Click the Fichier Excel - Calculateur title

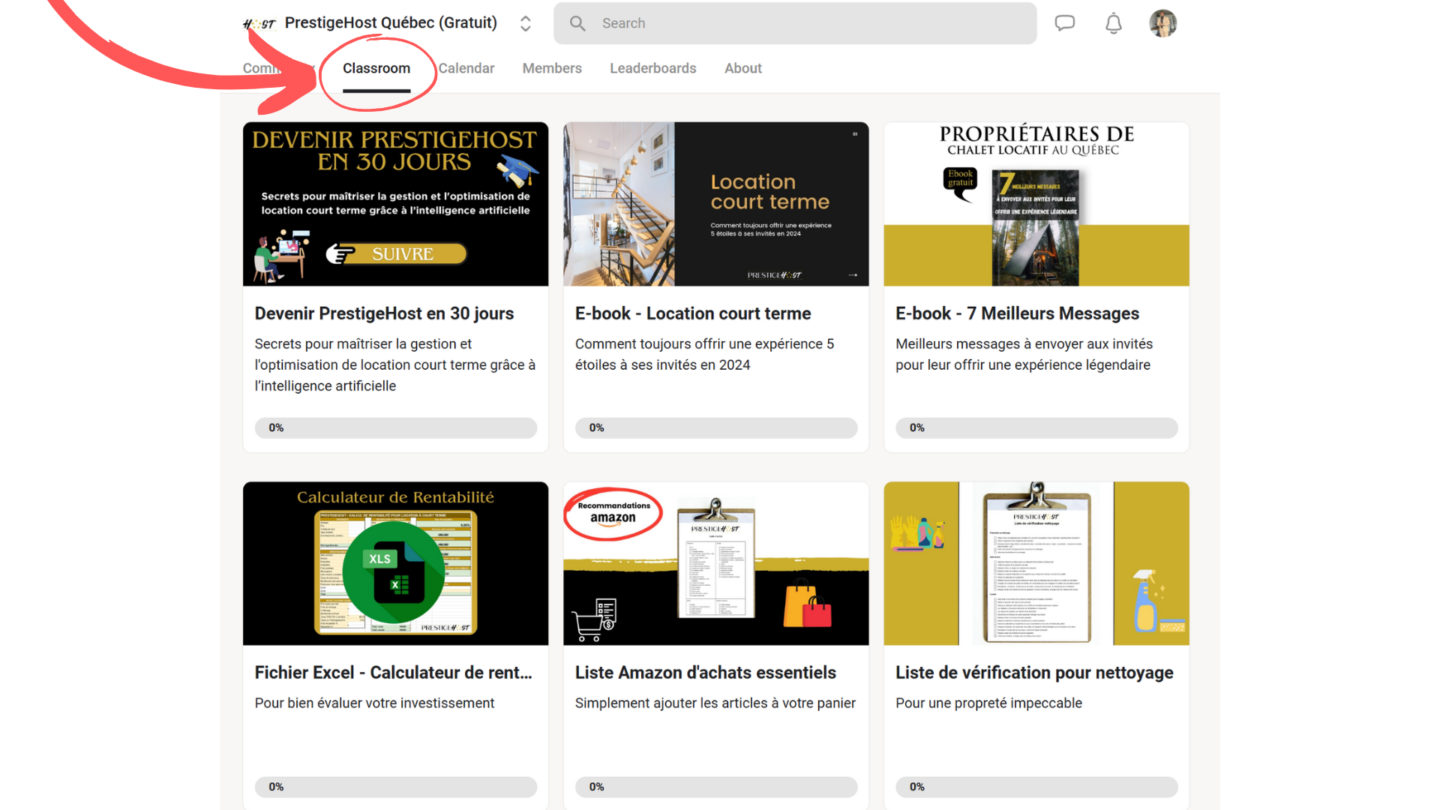(x=393, y=672)
